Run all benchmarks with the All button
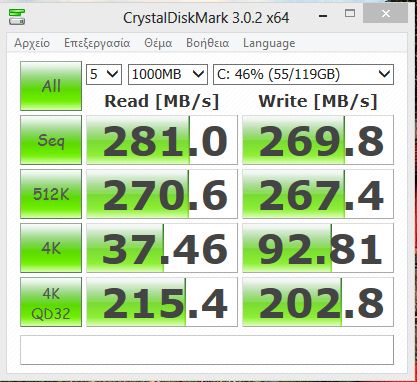 pos(51,86)
